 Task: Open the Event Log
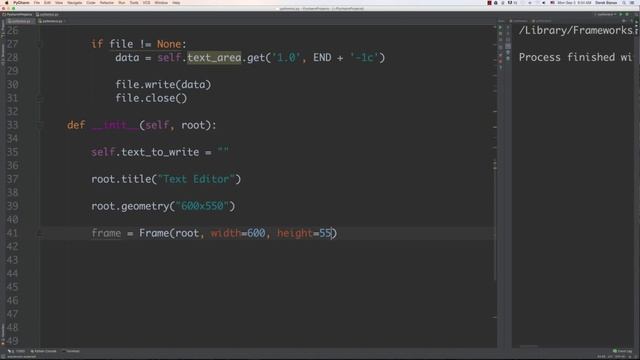622,351
